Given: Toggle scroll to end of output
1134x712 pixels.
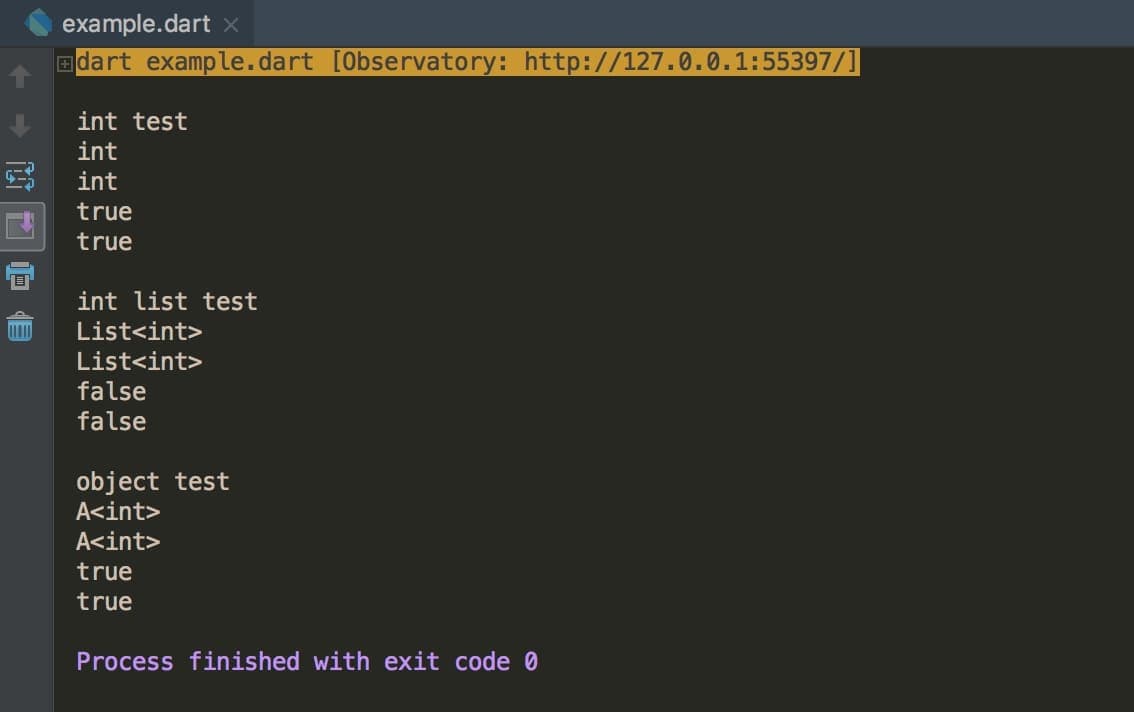Looking at the screenshot, I should pyautogui.click(x=22, y=226).
